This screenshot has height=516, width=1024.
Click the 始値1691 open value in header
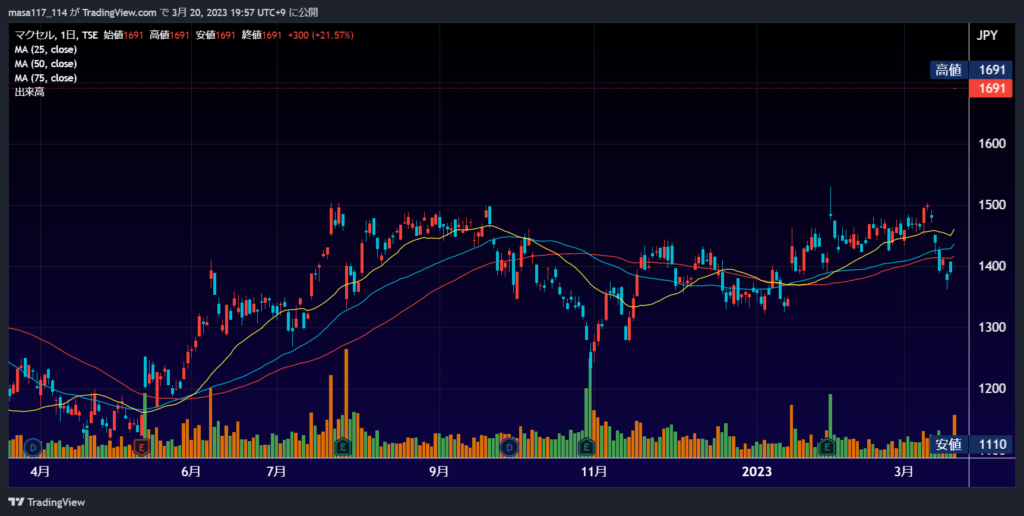coord(123,35)
